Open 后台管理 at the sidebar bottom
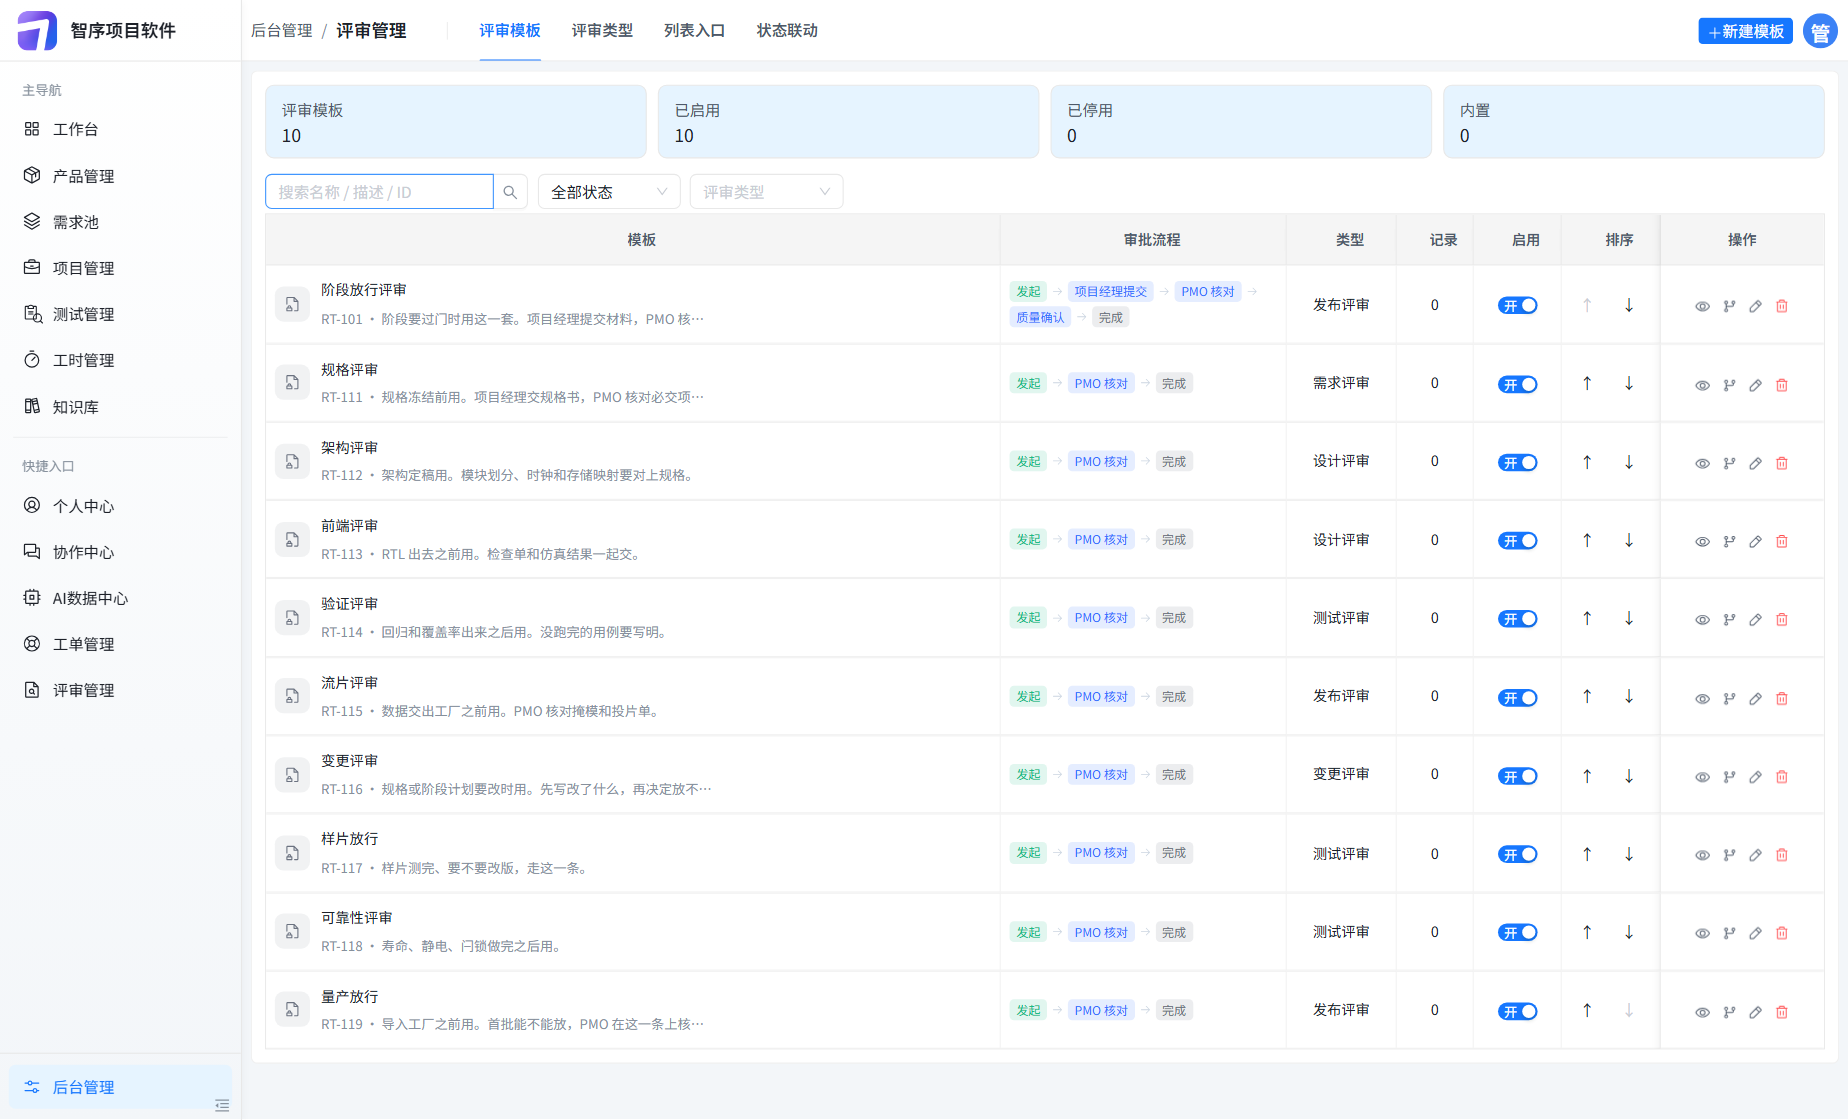 tap(120, 1087)
